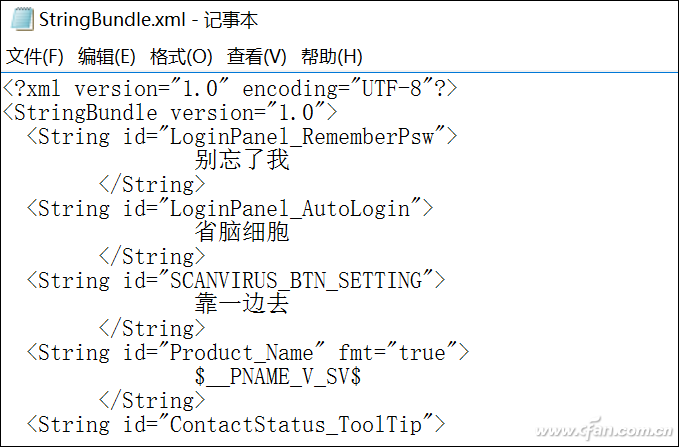679x447 pixels.
Task: Place cursor at $__PNAME_V_SV$ text
Action: (x=278, y=376)
